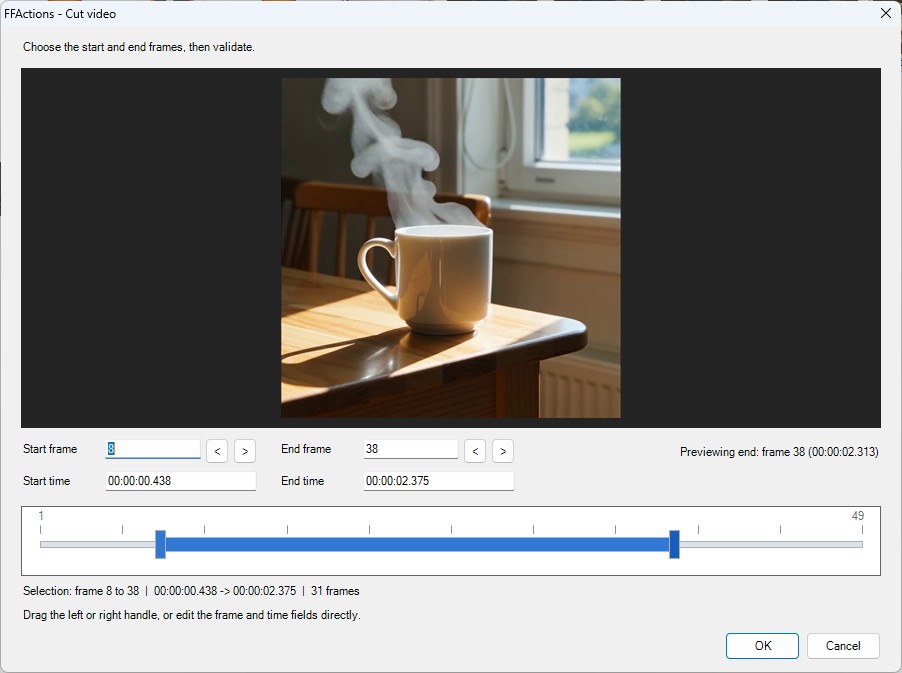Click the 'Start time' label
The image size is (902, 673).
(x=47, y=481)
